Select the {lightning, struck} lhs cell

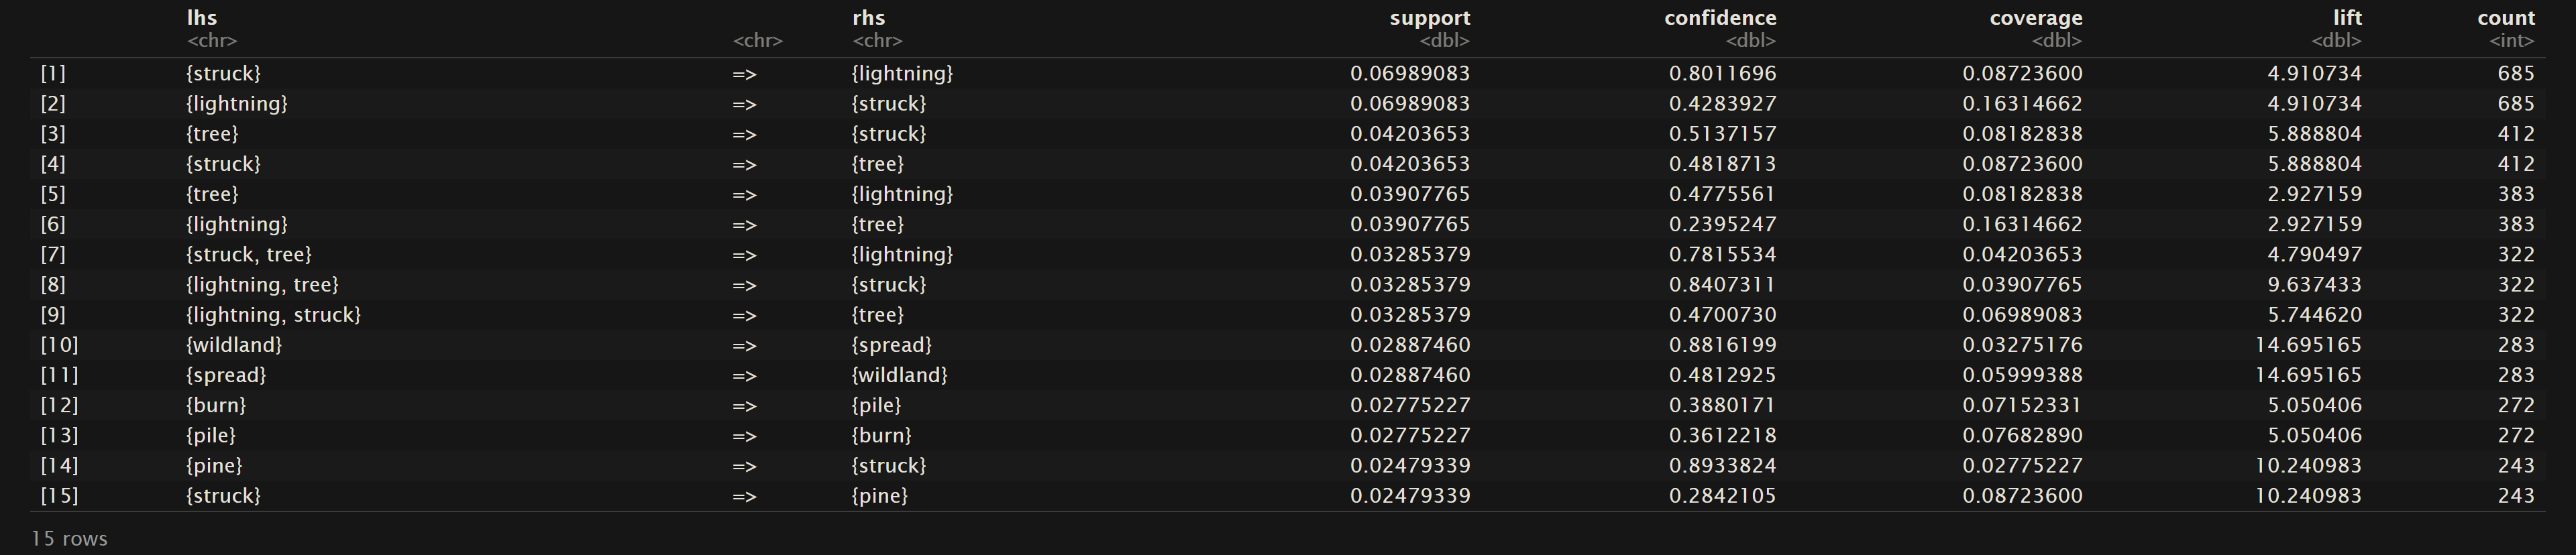pyautogui.click(x=273, y=315)
